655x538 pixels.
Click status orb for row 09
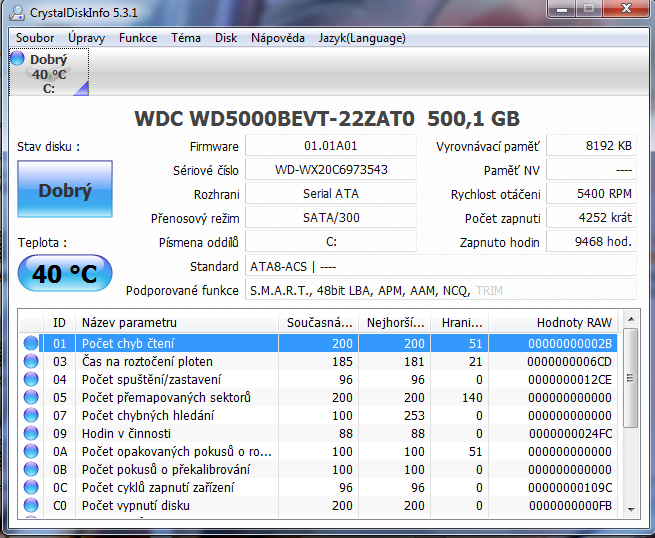coord(30,433)
